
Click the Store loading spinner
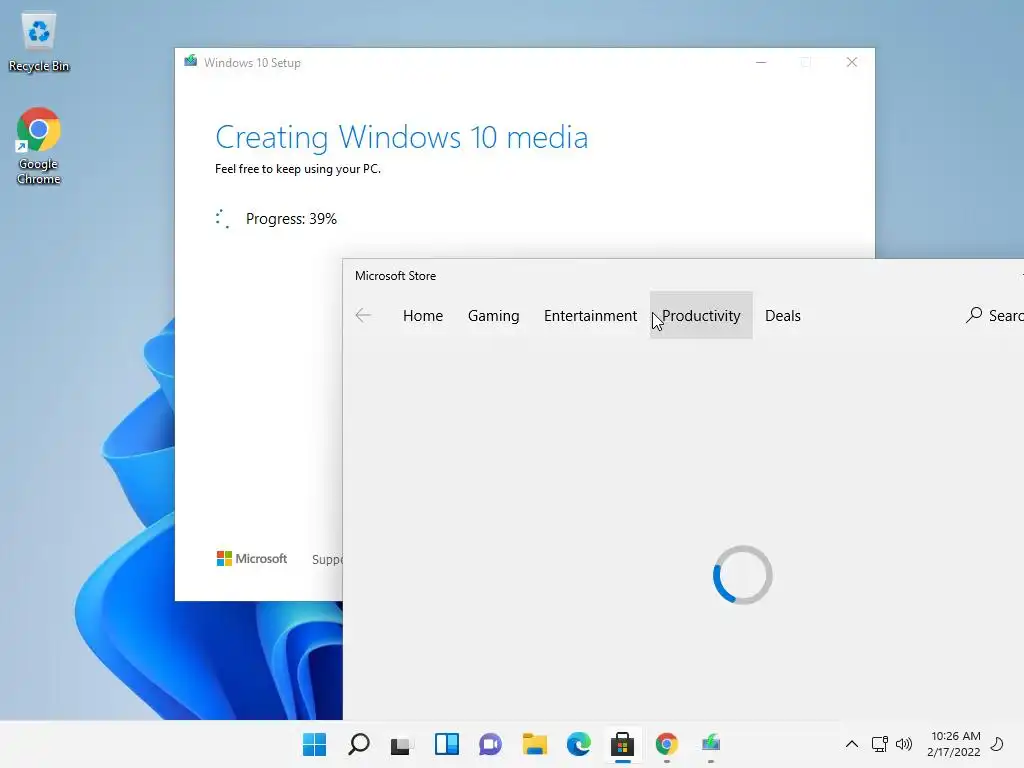coord(743,575)
